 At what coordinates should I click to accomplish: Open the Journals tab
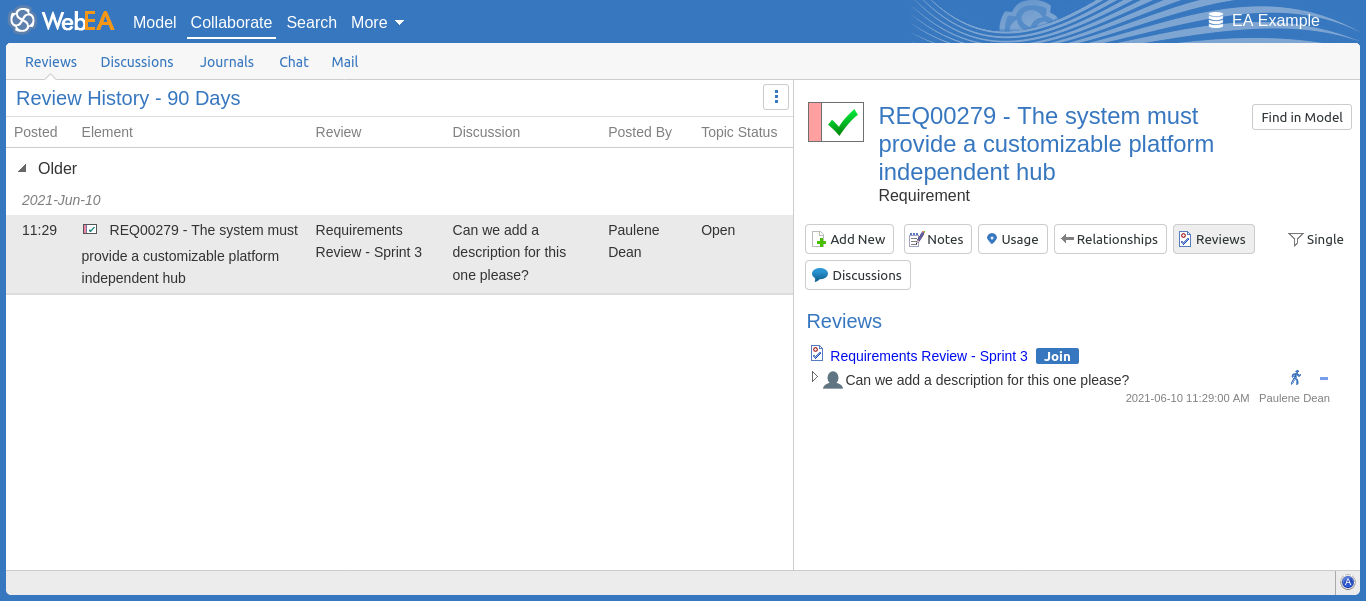tap(227, 62)
